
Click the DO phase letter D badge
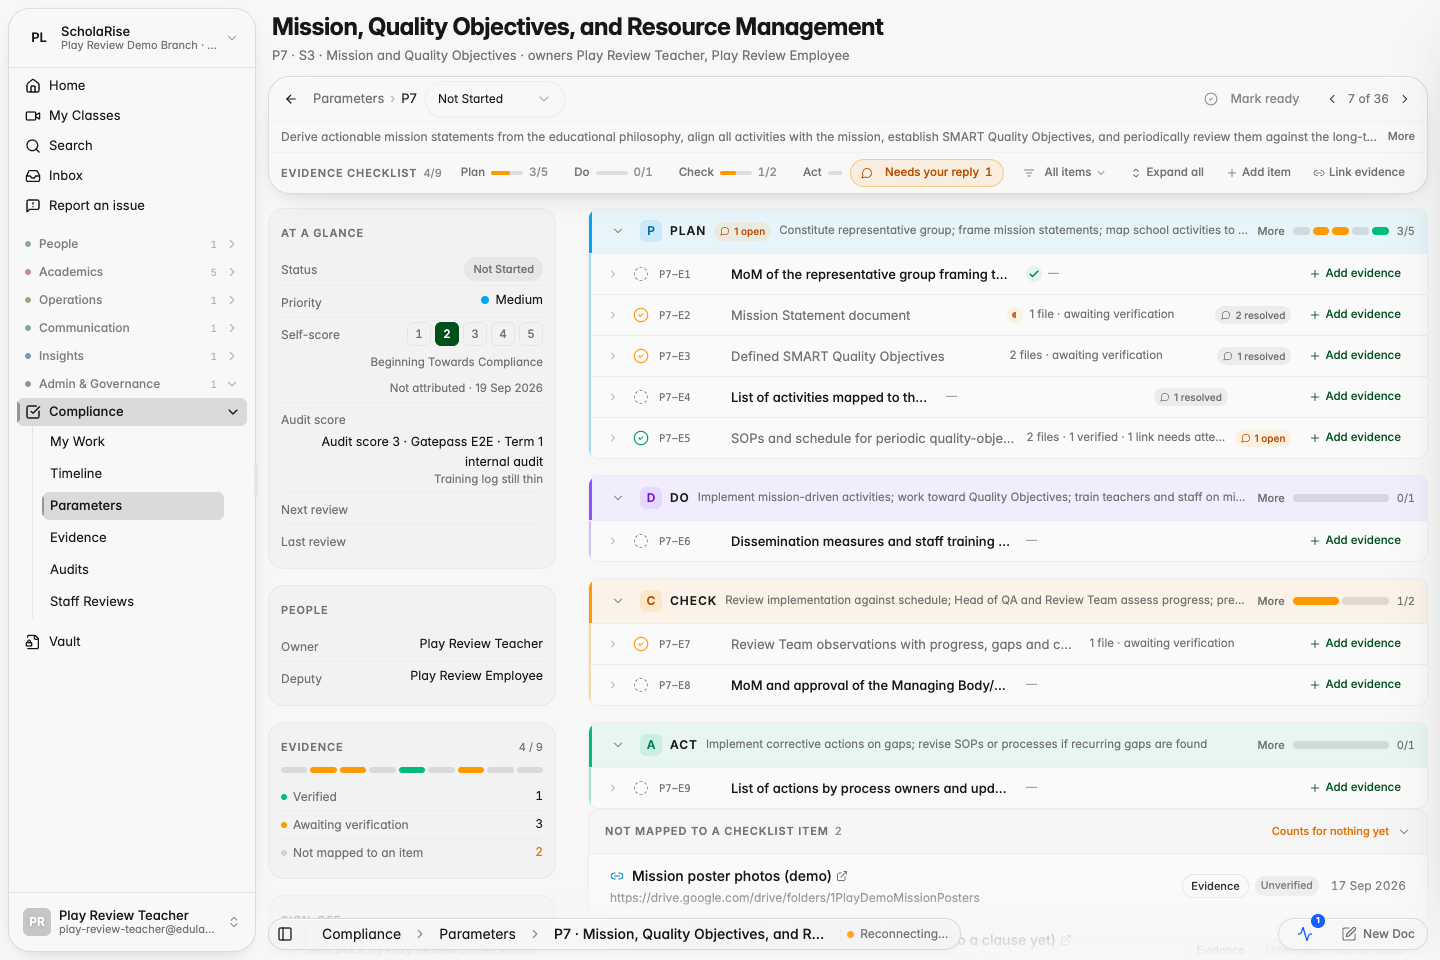coord(651,498)
